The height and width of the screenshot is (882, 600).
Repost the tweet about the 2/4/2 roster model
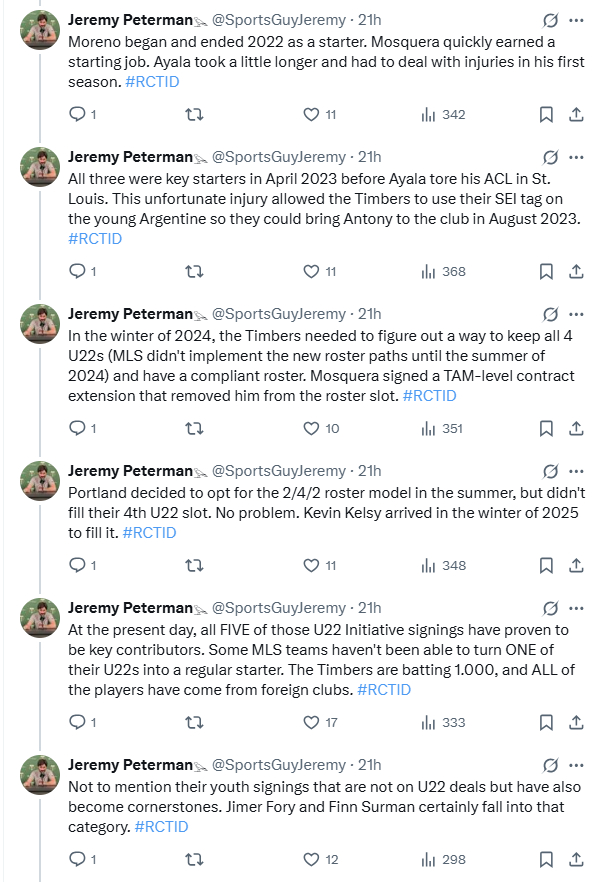[195, 565]
